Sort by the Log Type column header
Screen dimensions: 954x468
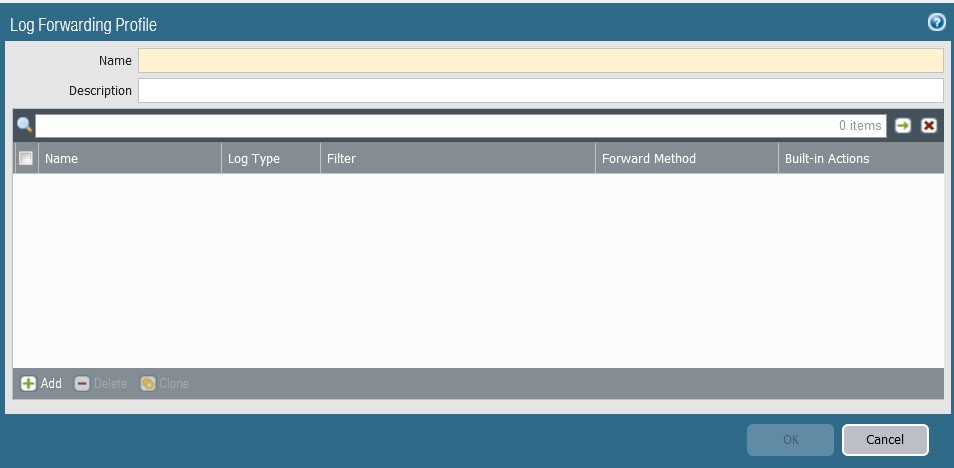(x=271, y=158)
